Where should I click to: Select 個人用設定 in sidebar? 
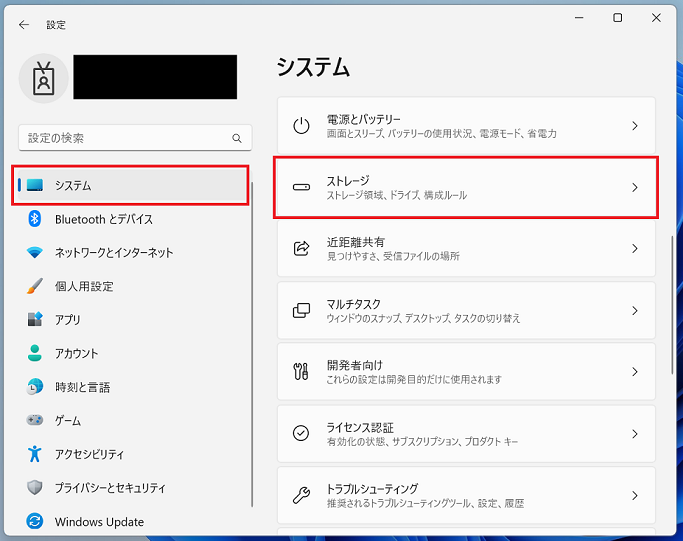coord(130,286)
